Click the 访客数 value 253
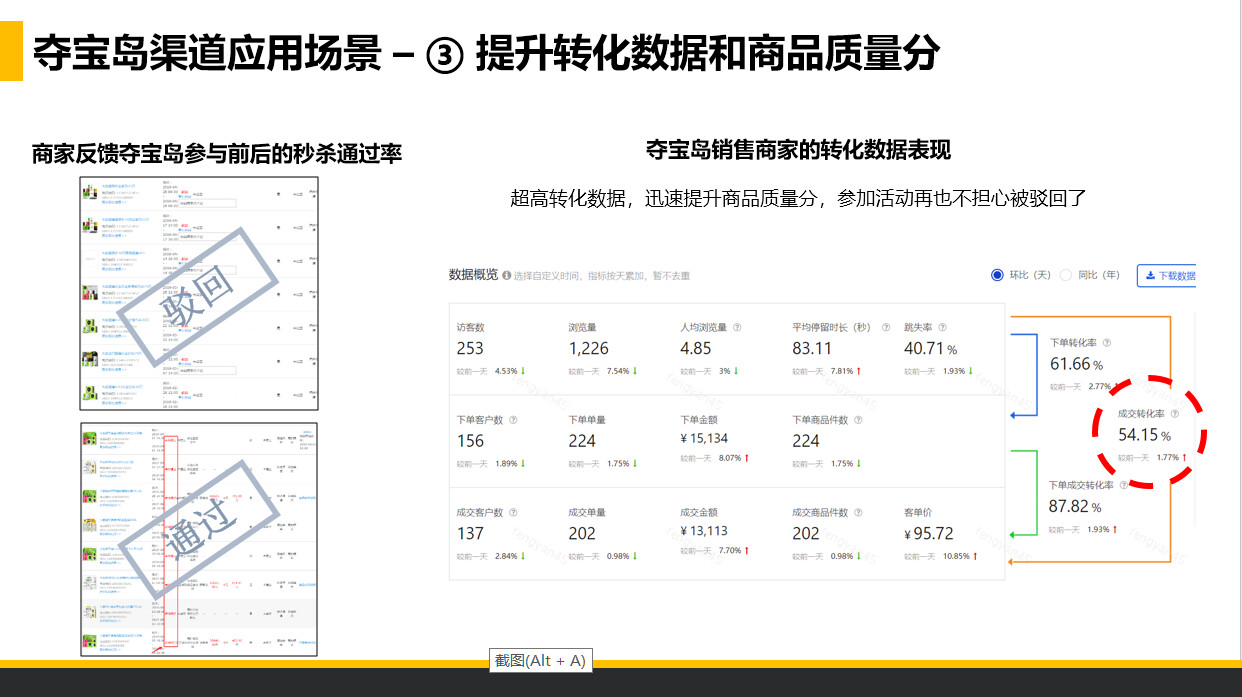This screenshot has height=697, width=1242. tap(470, 348)
